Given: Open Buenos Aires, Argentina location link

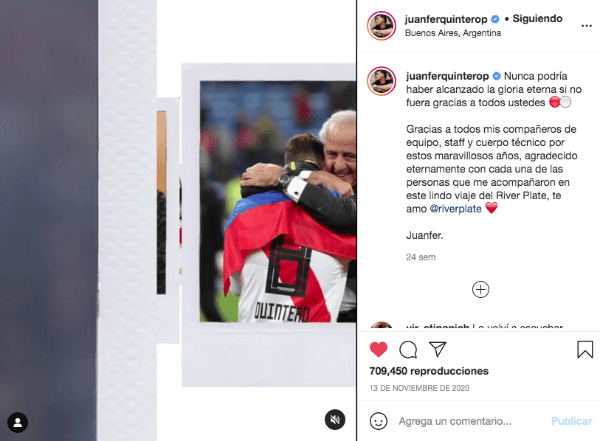Looking at the screenshot, I should click(453, 33).
